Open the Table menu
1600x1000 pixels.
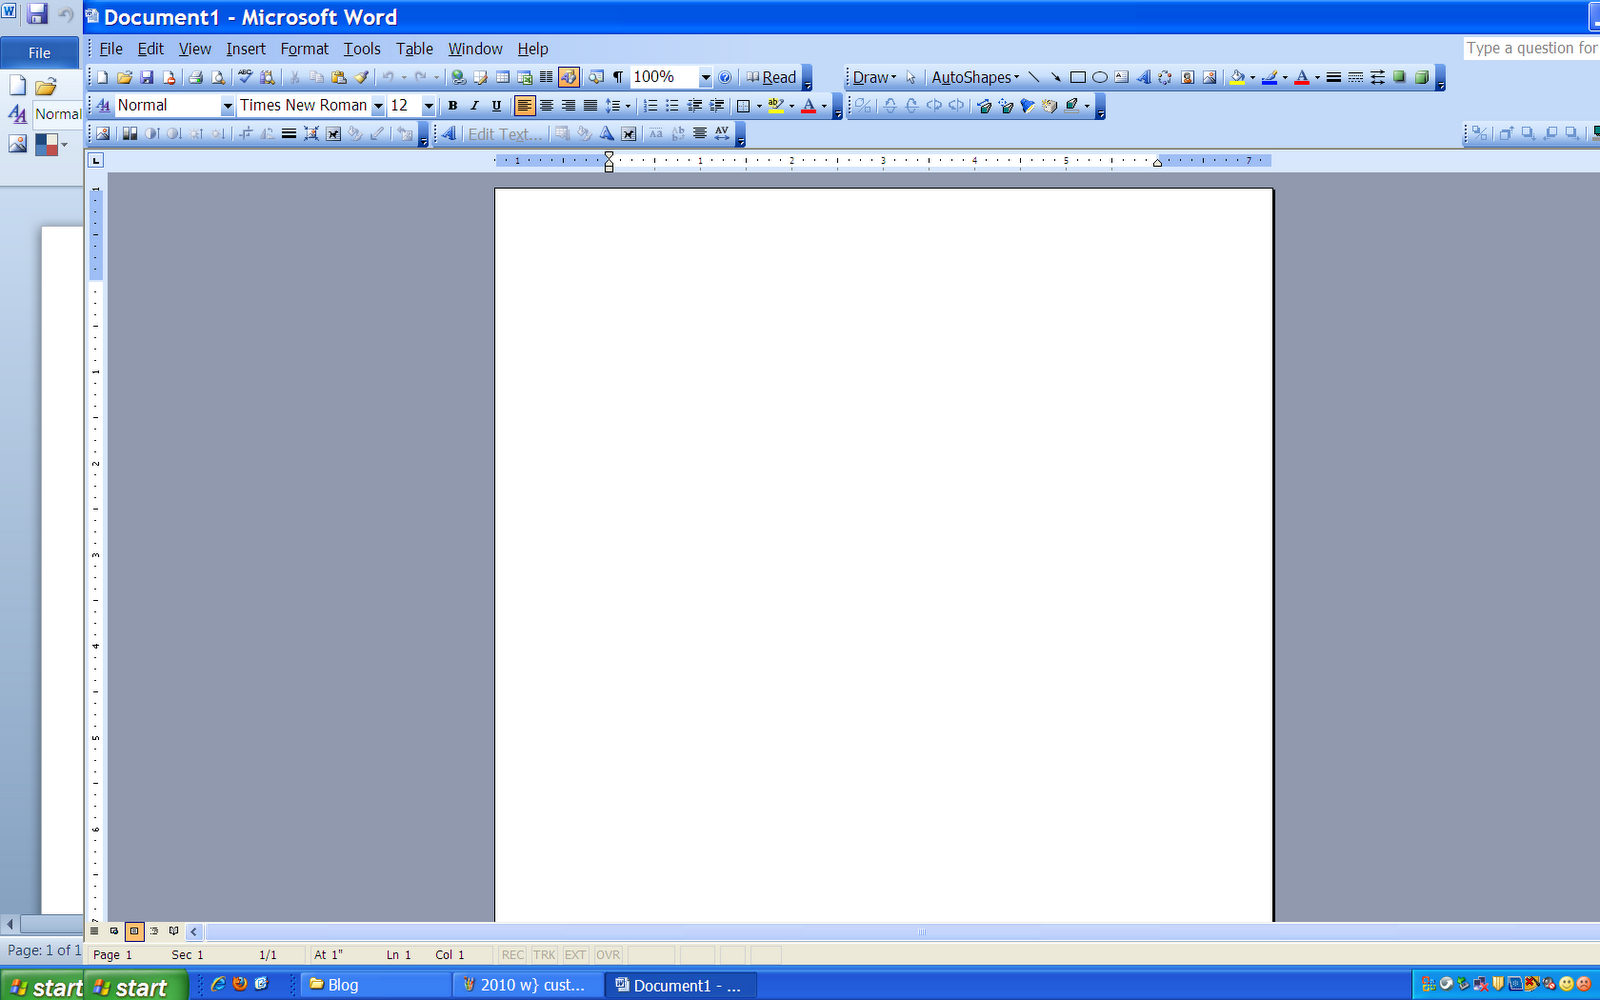point(414,48)
